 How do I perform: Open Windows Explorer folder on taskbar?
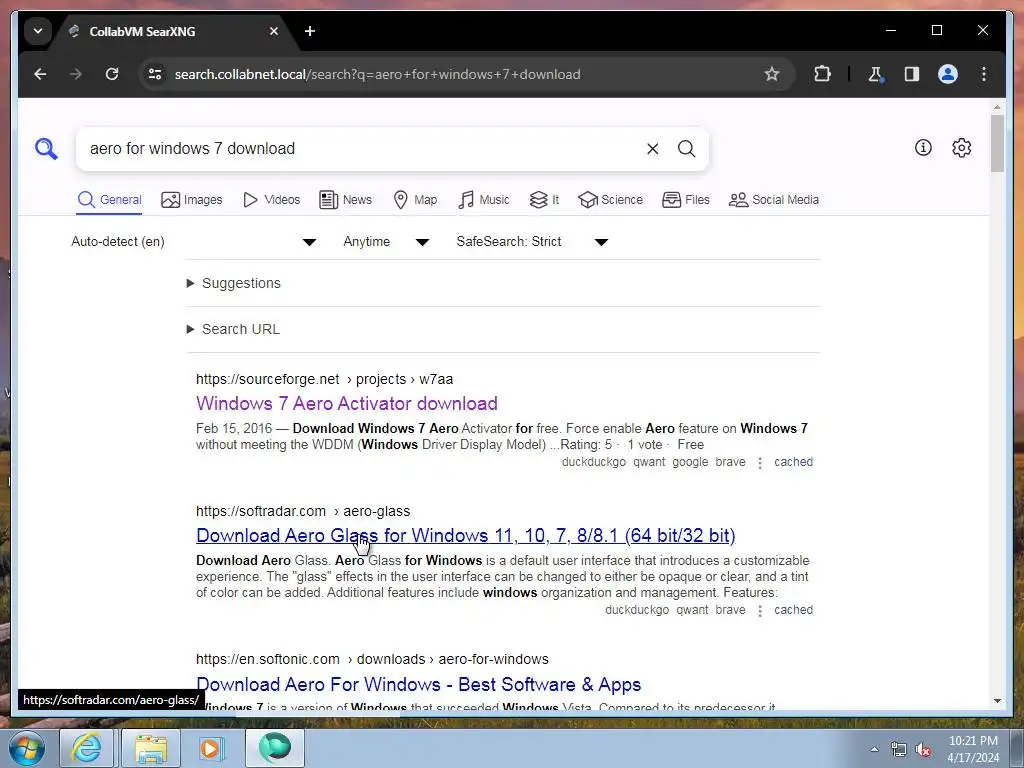[151, 748]
